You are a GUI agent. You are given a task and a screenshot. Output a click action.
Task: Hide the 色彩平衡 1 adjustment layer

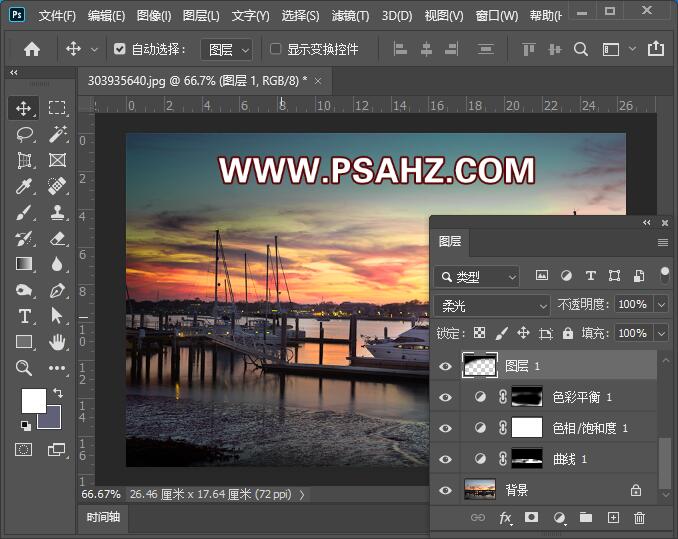point(445,397)
